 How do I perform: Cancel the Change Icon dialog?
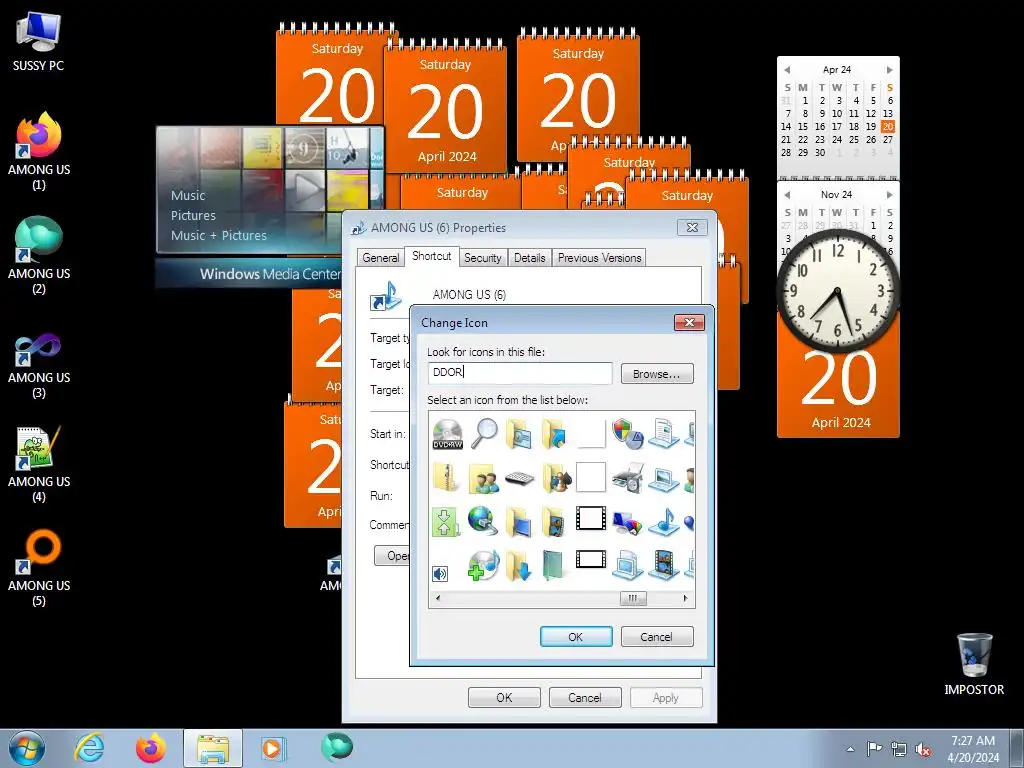point(656,637)
